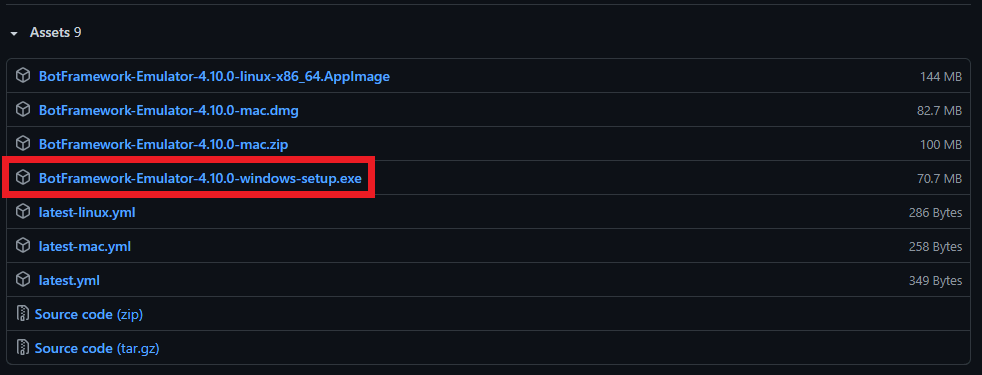This screenshot has height=375, width=982.
Task: Open the latest-mac.yml file link
Action: pyautogui.click(x=85, y=246)
